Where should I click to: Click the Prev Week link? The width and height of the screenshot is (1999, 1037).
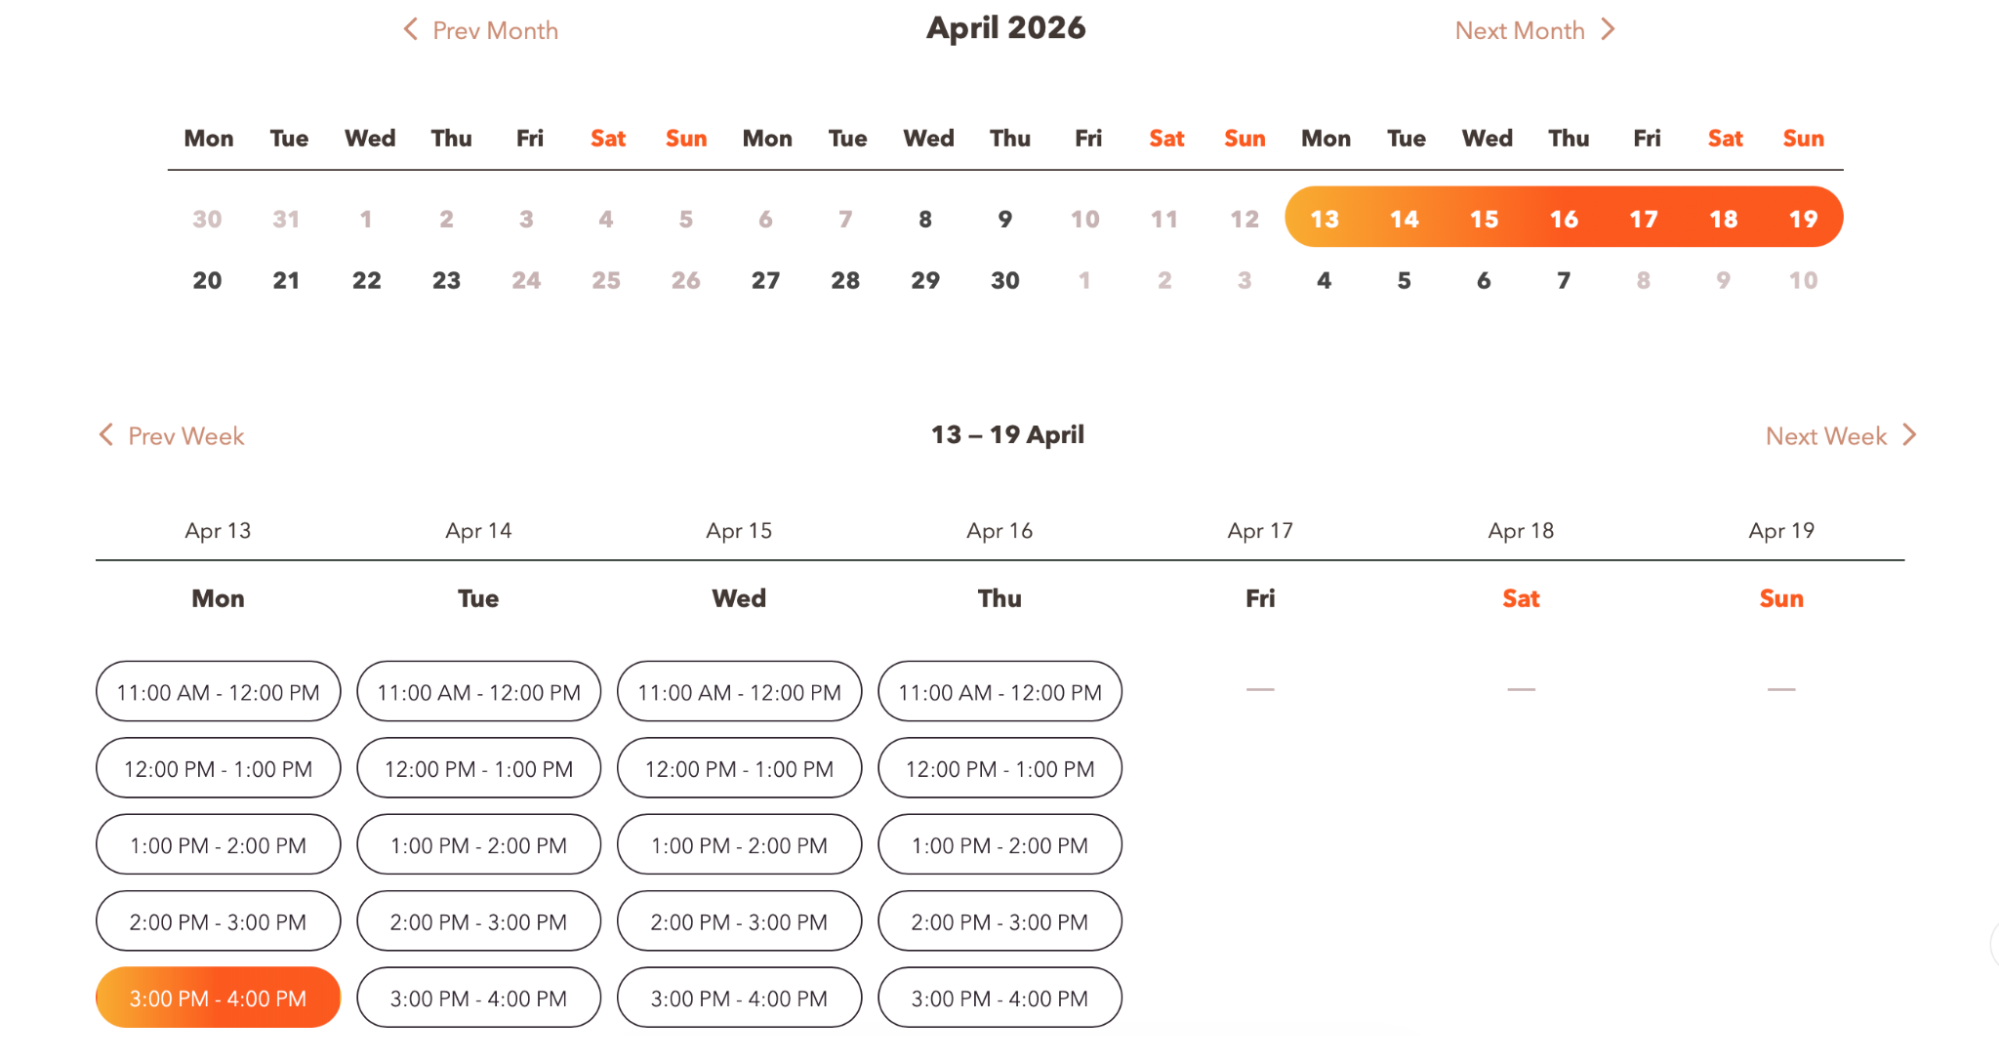[x=186, y=434]
